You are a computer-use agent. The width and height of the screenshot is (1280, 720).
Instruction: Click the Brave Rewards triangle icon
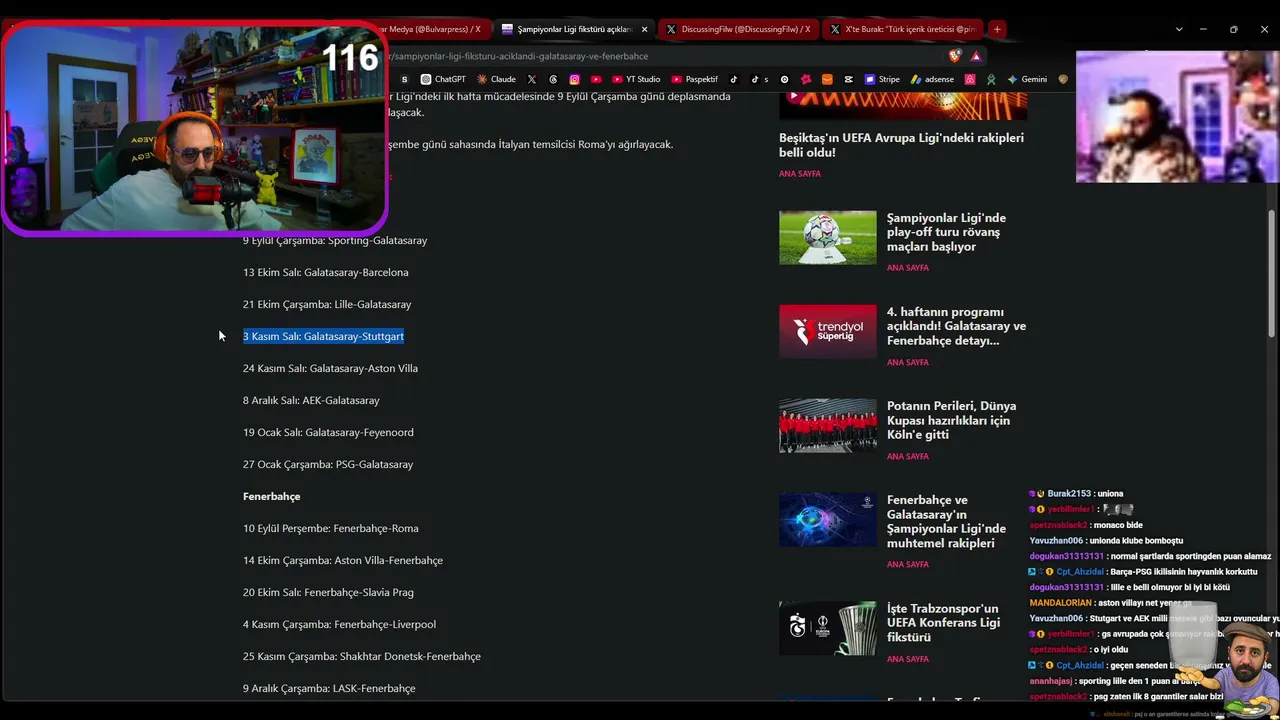pyautogui.click(x=976, y=56)
